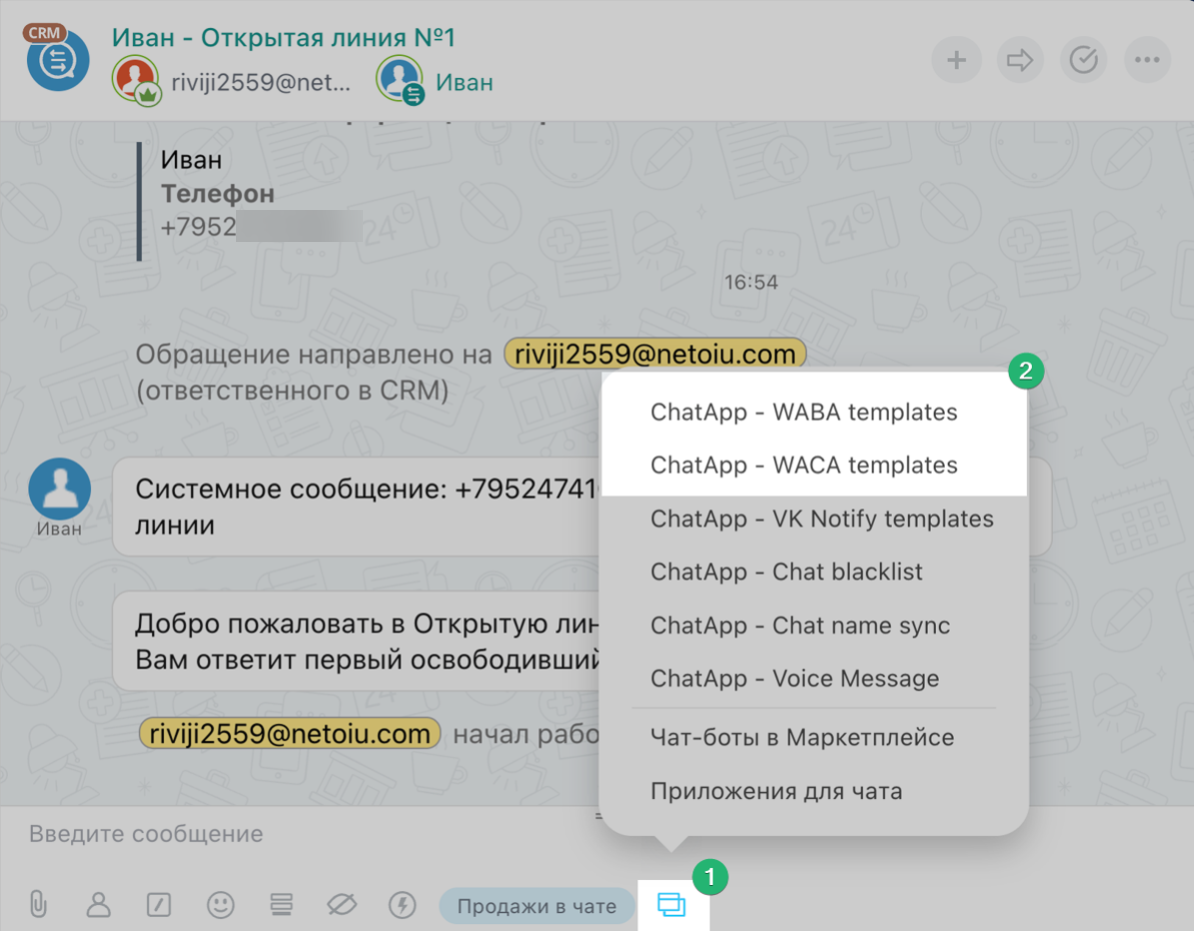Screen dimensions: 1194x931
Task: Select ChatApp - WABA templates
Action: pyautogui.click(x=803, y=412)
